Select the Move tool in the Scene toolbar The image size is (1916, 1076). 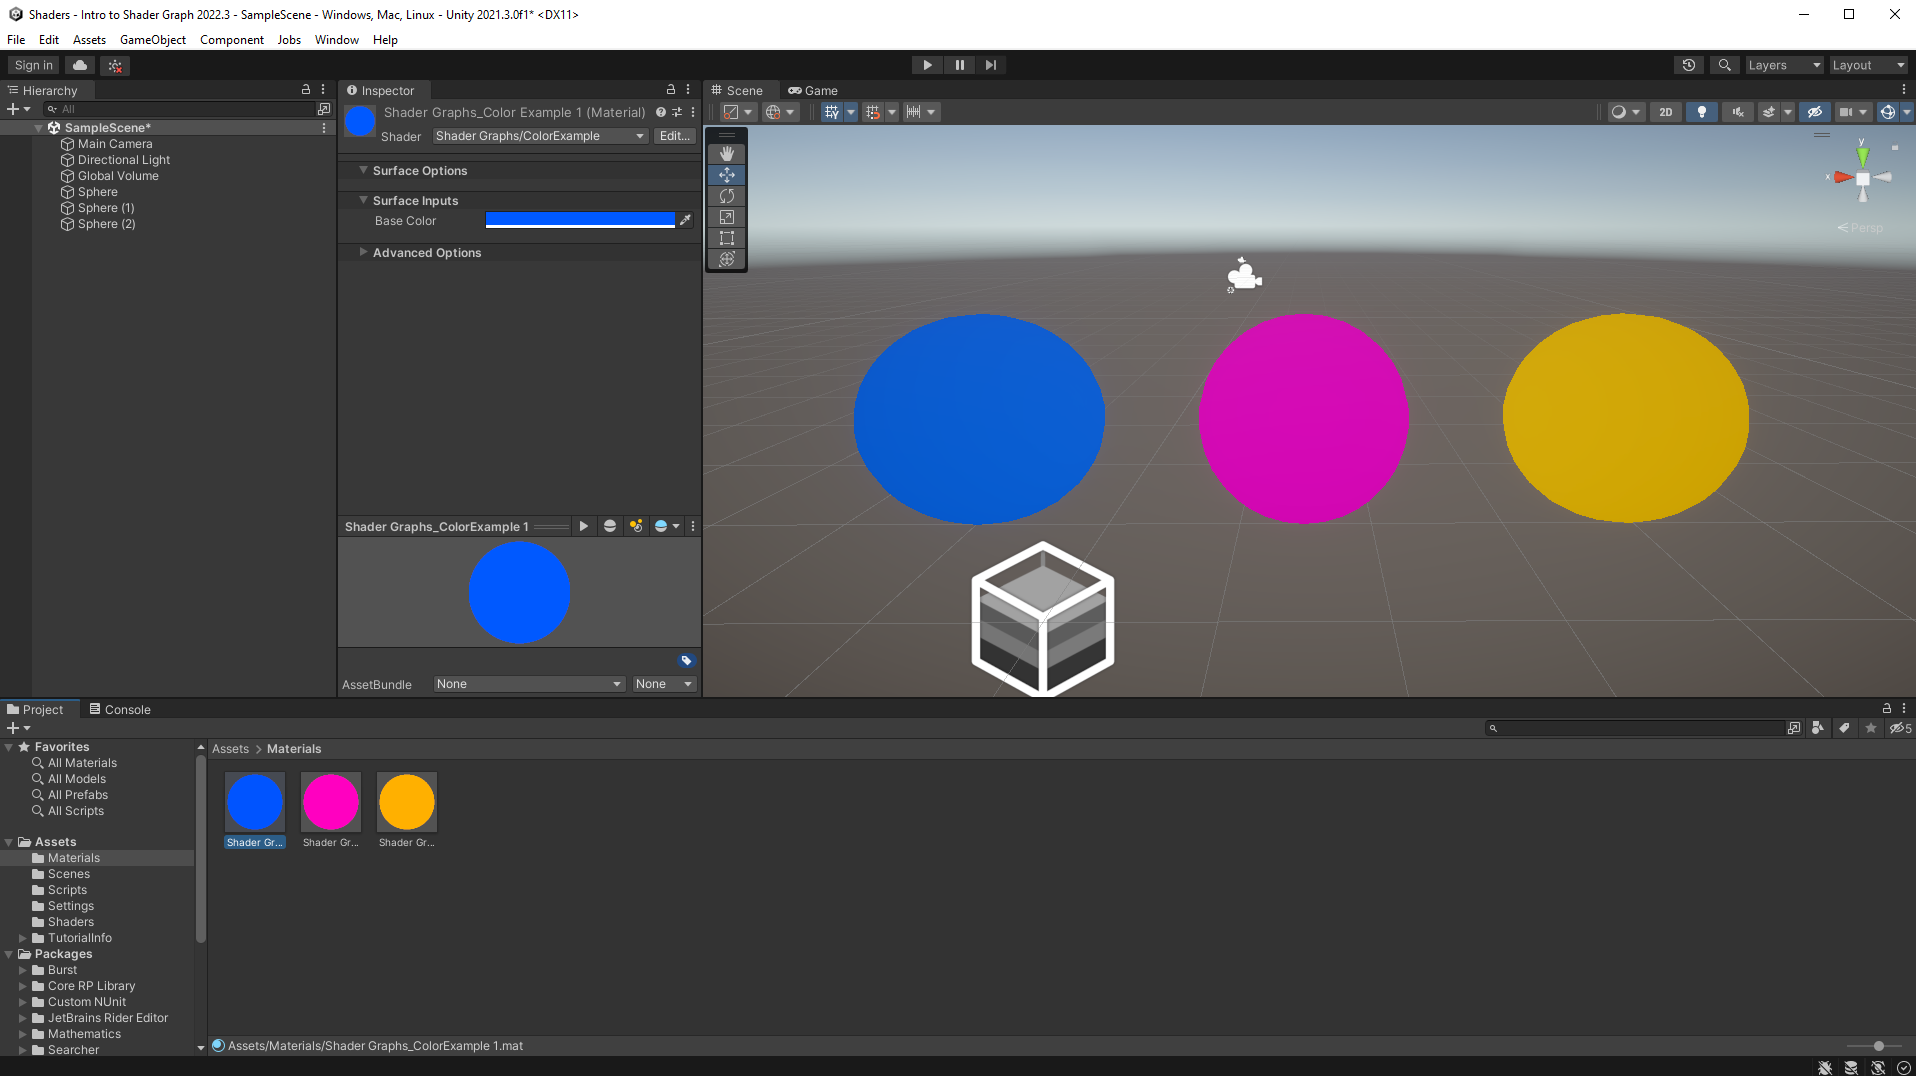pyautogui.click(x=727, y=175)
